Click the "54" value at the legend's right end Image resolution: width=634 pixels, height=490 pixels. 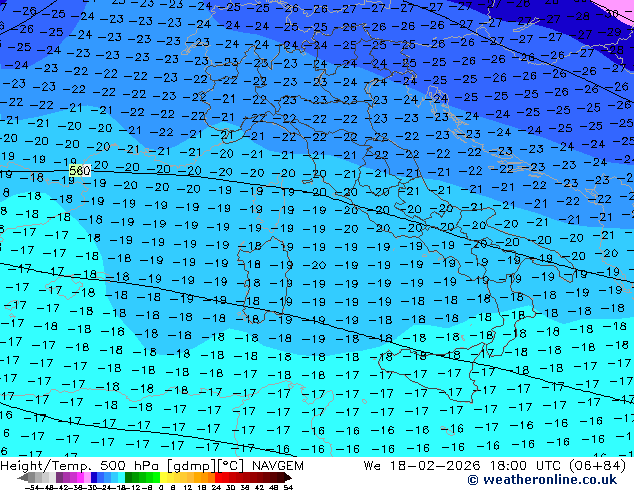click(288, 487)
